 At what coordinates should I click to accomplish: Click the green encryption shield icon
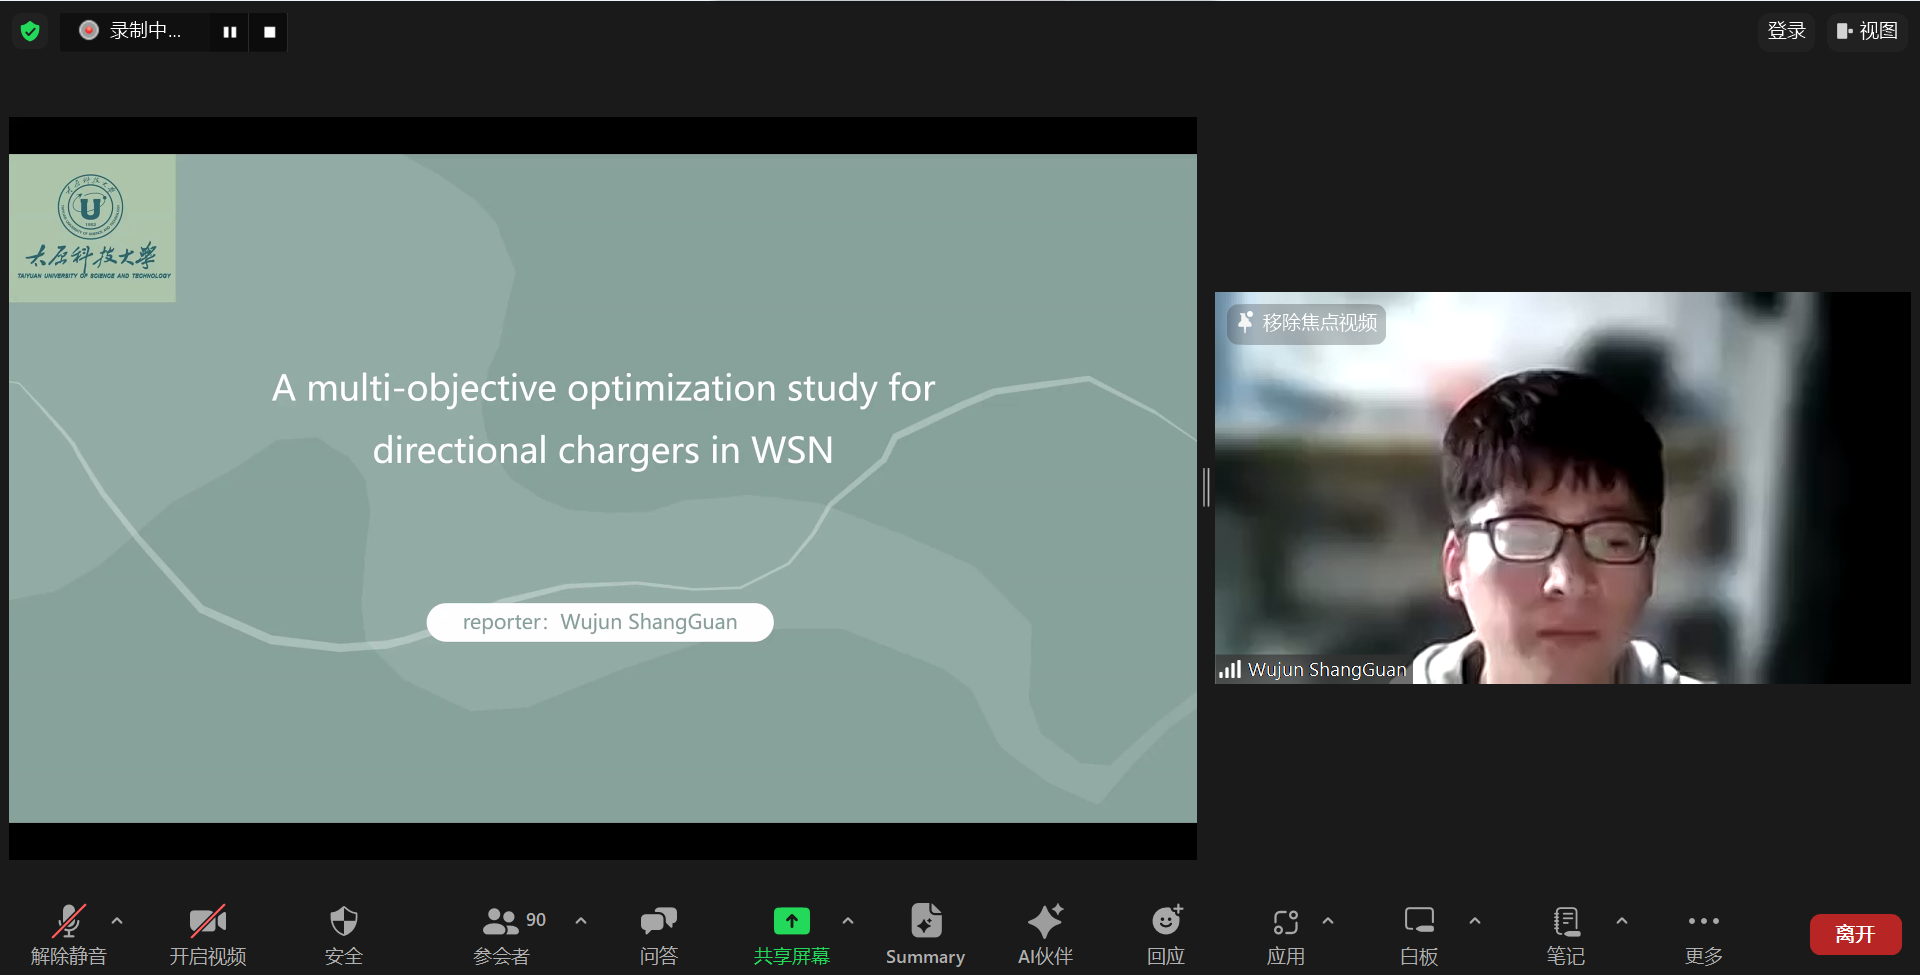coord(30,31)
